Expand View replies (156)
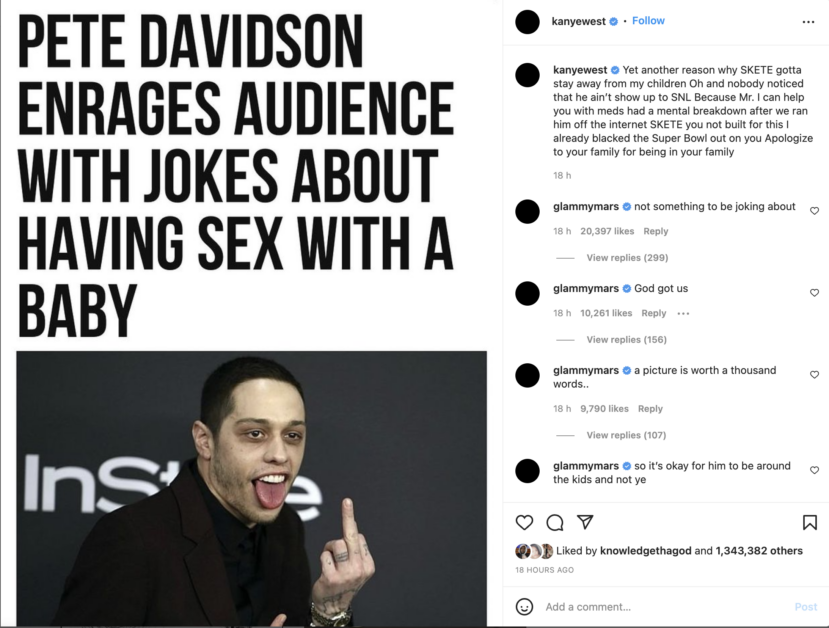The height and width of the screenshot is (628, 829). click(x=627, y=339)
